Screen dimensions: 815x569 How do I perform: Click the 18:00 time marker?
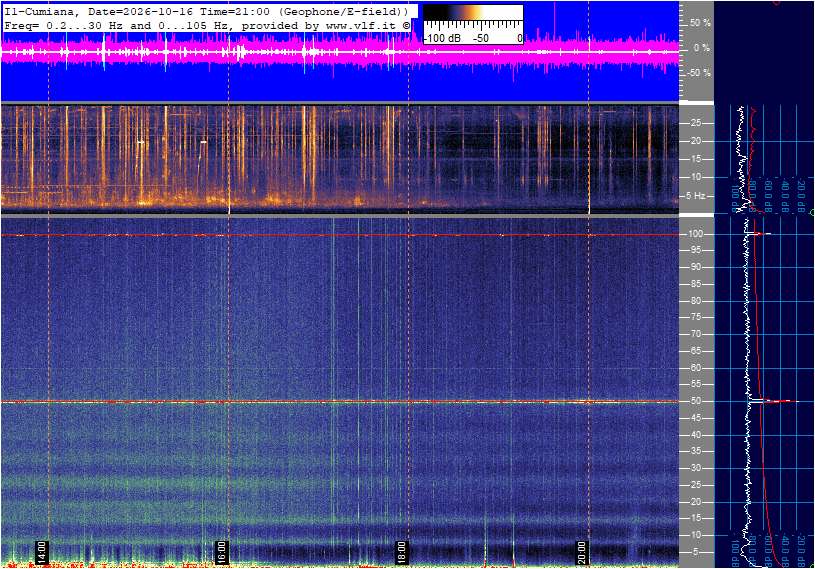point(401,552)
